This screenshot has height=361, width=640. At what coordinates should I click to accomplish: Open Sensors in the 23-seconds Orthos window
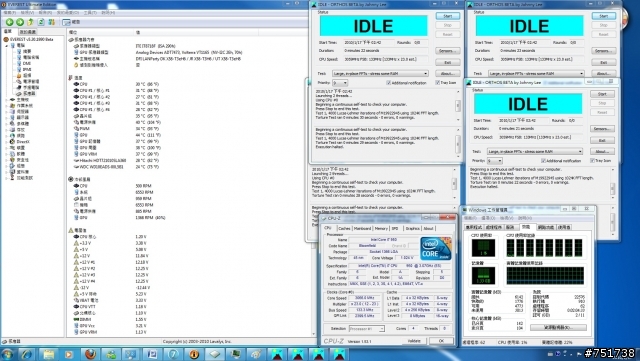[x=604, y=51]
